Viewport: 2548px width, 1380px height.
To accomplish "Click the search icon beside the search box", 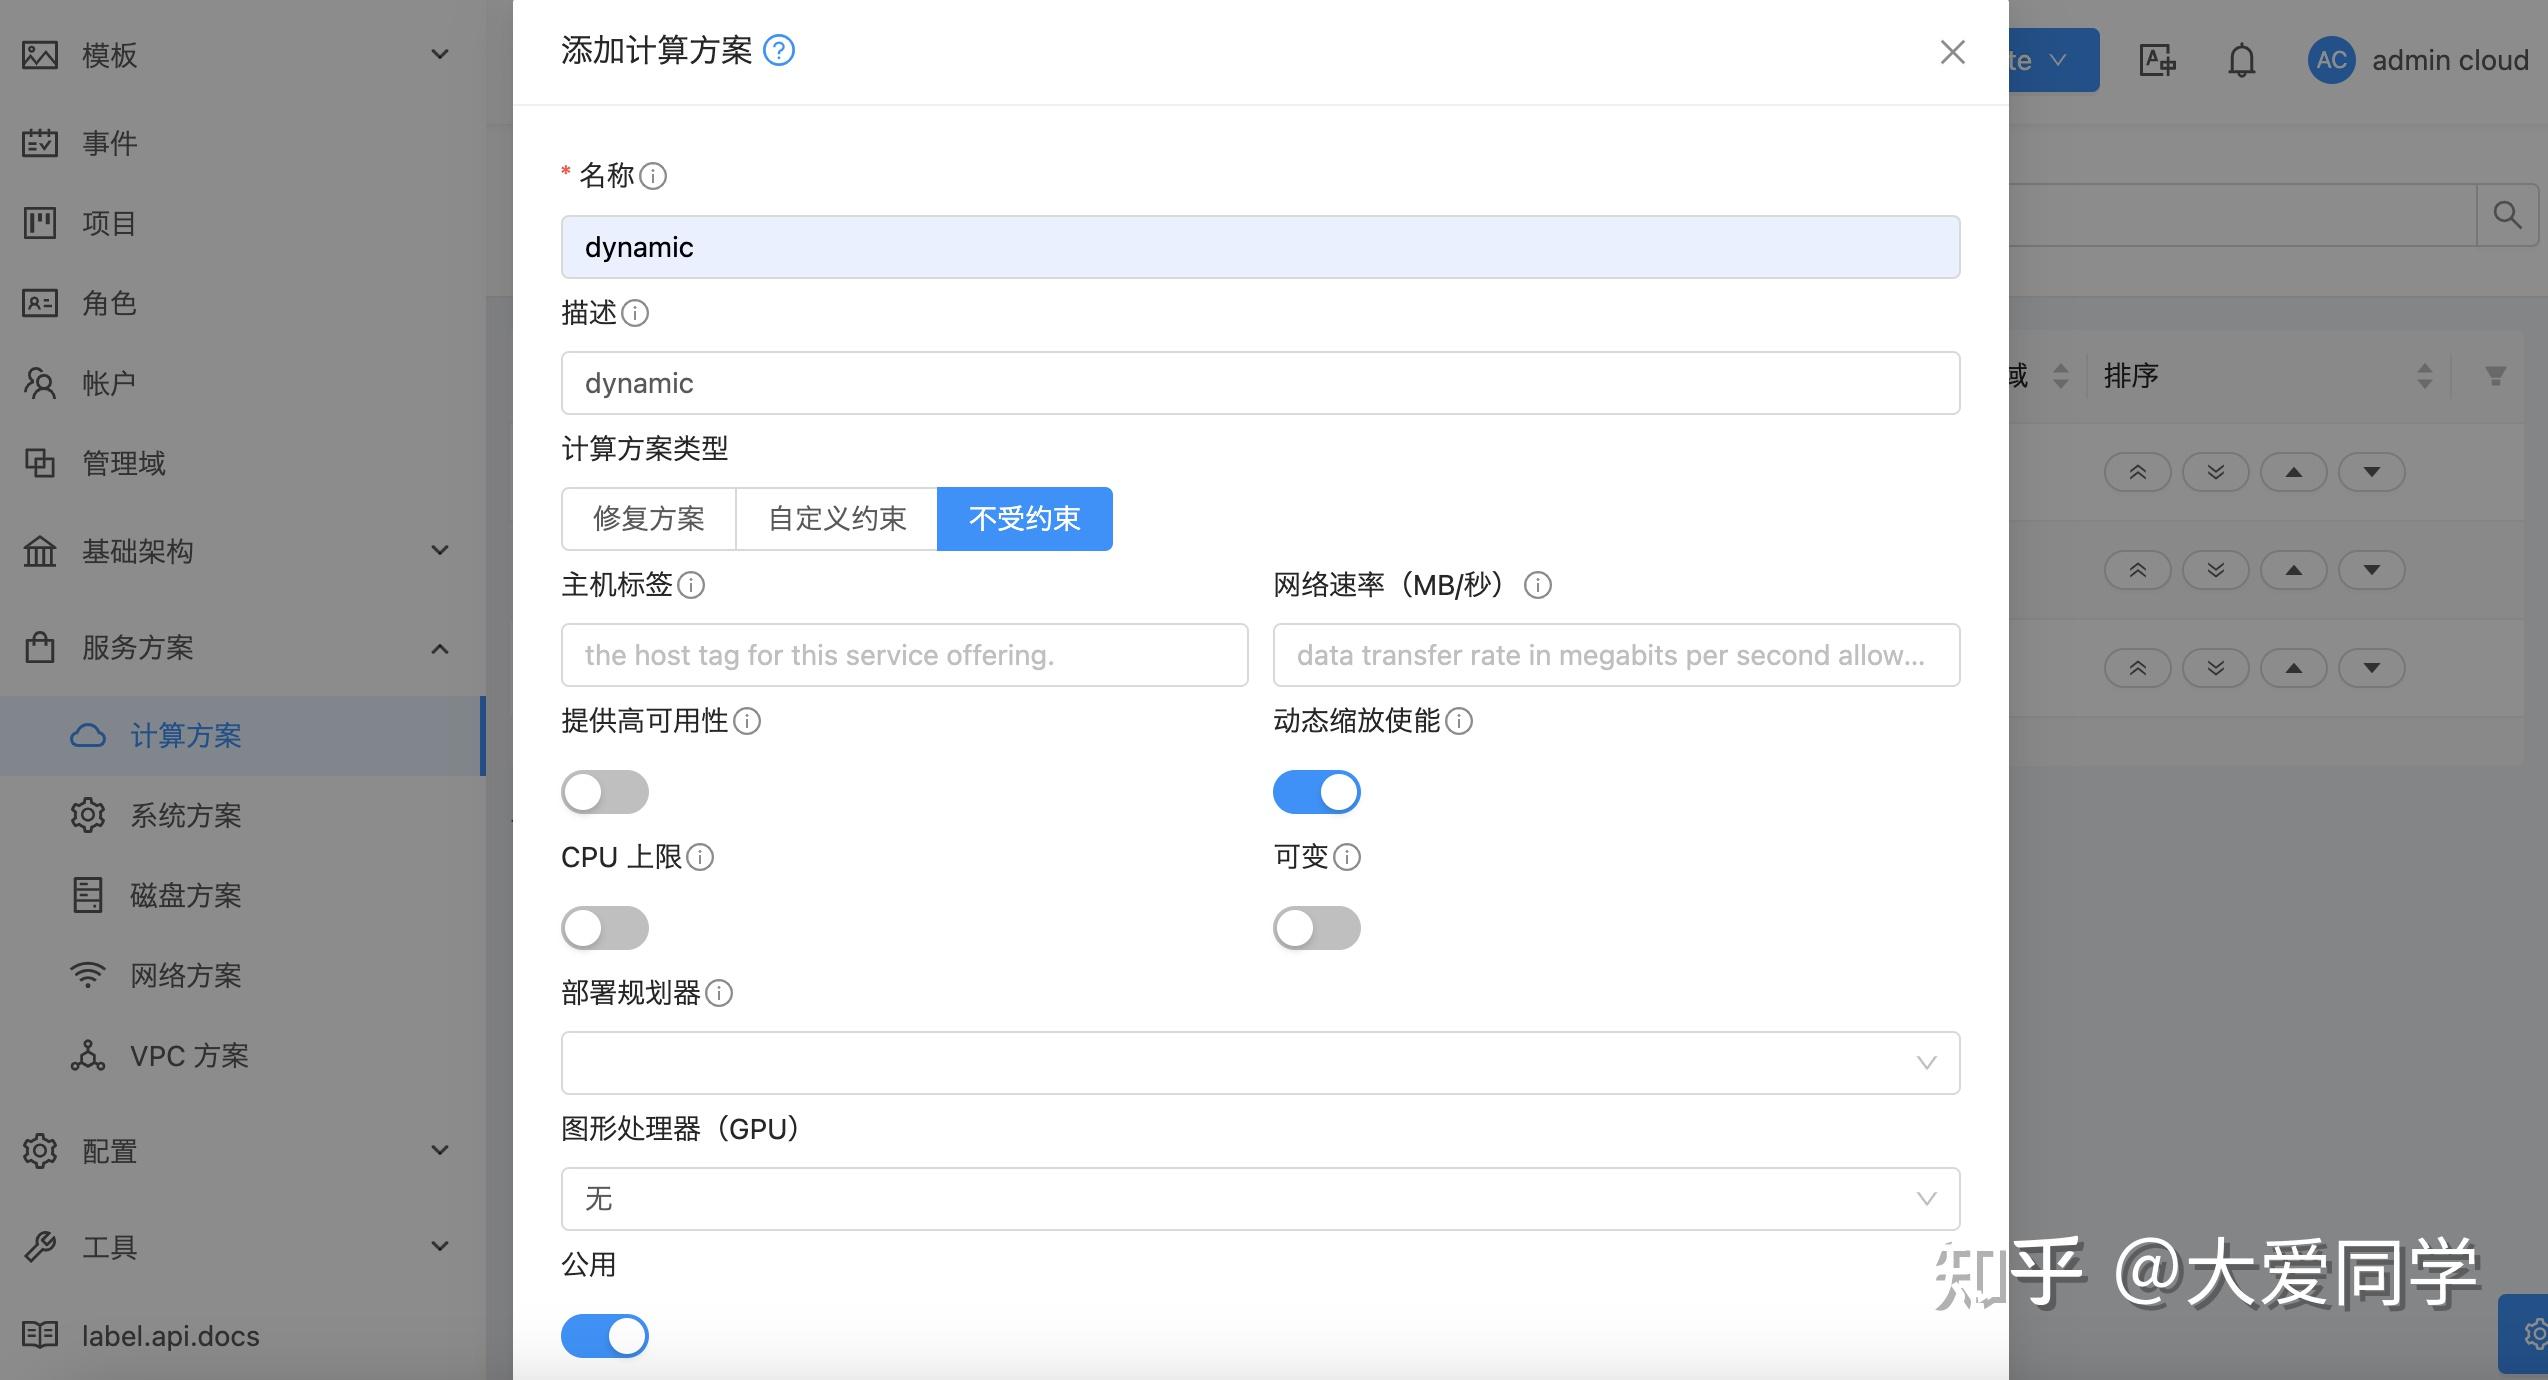I will (x=2508, y=214).
